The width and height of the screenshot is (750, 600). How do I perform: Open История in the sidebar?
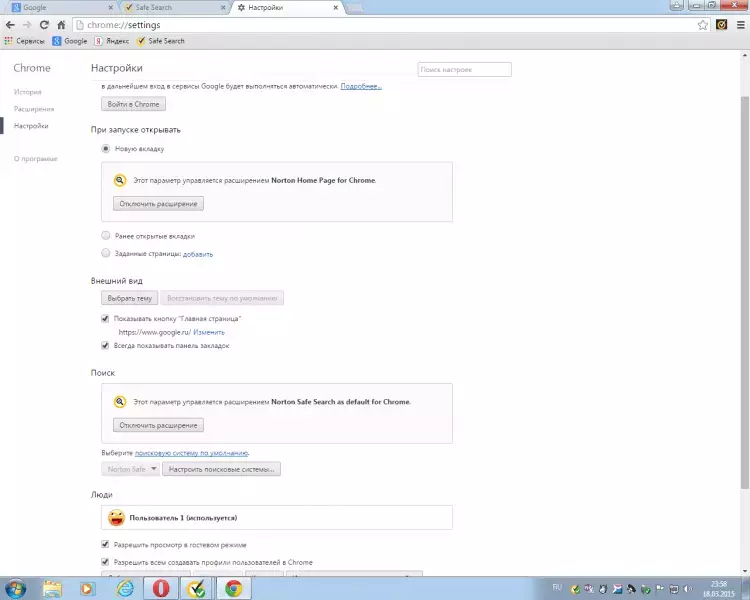click(28, 92)
